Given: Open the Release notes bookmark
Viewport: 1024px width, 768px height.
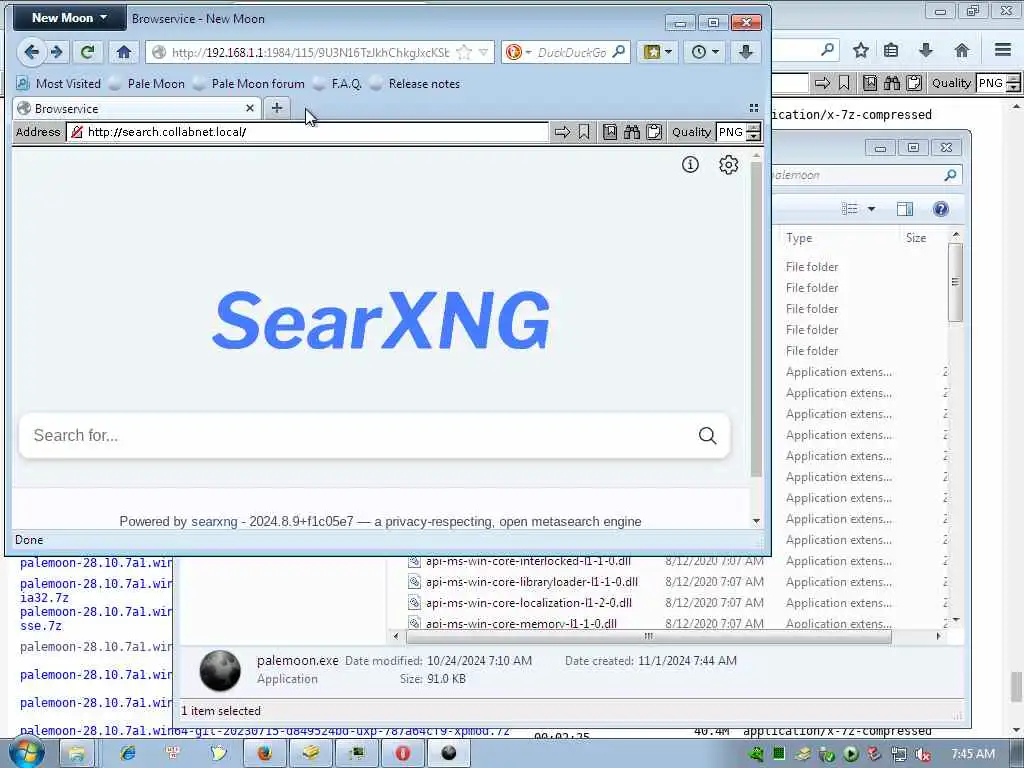Looking at the screenshot, I should [x=415, y=84].
